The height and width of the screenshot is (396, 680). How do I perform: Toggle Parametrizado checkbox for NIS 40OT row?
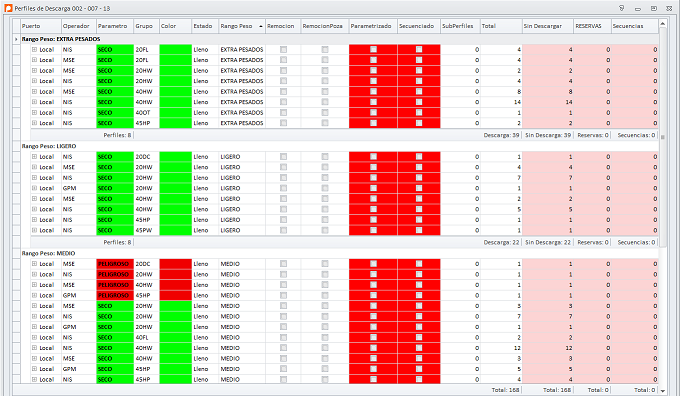tap(373, 112)
